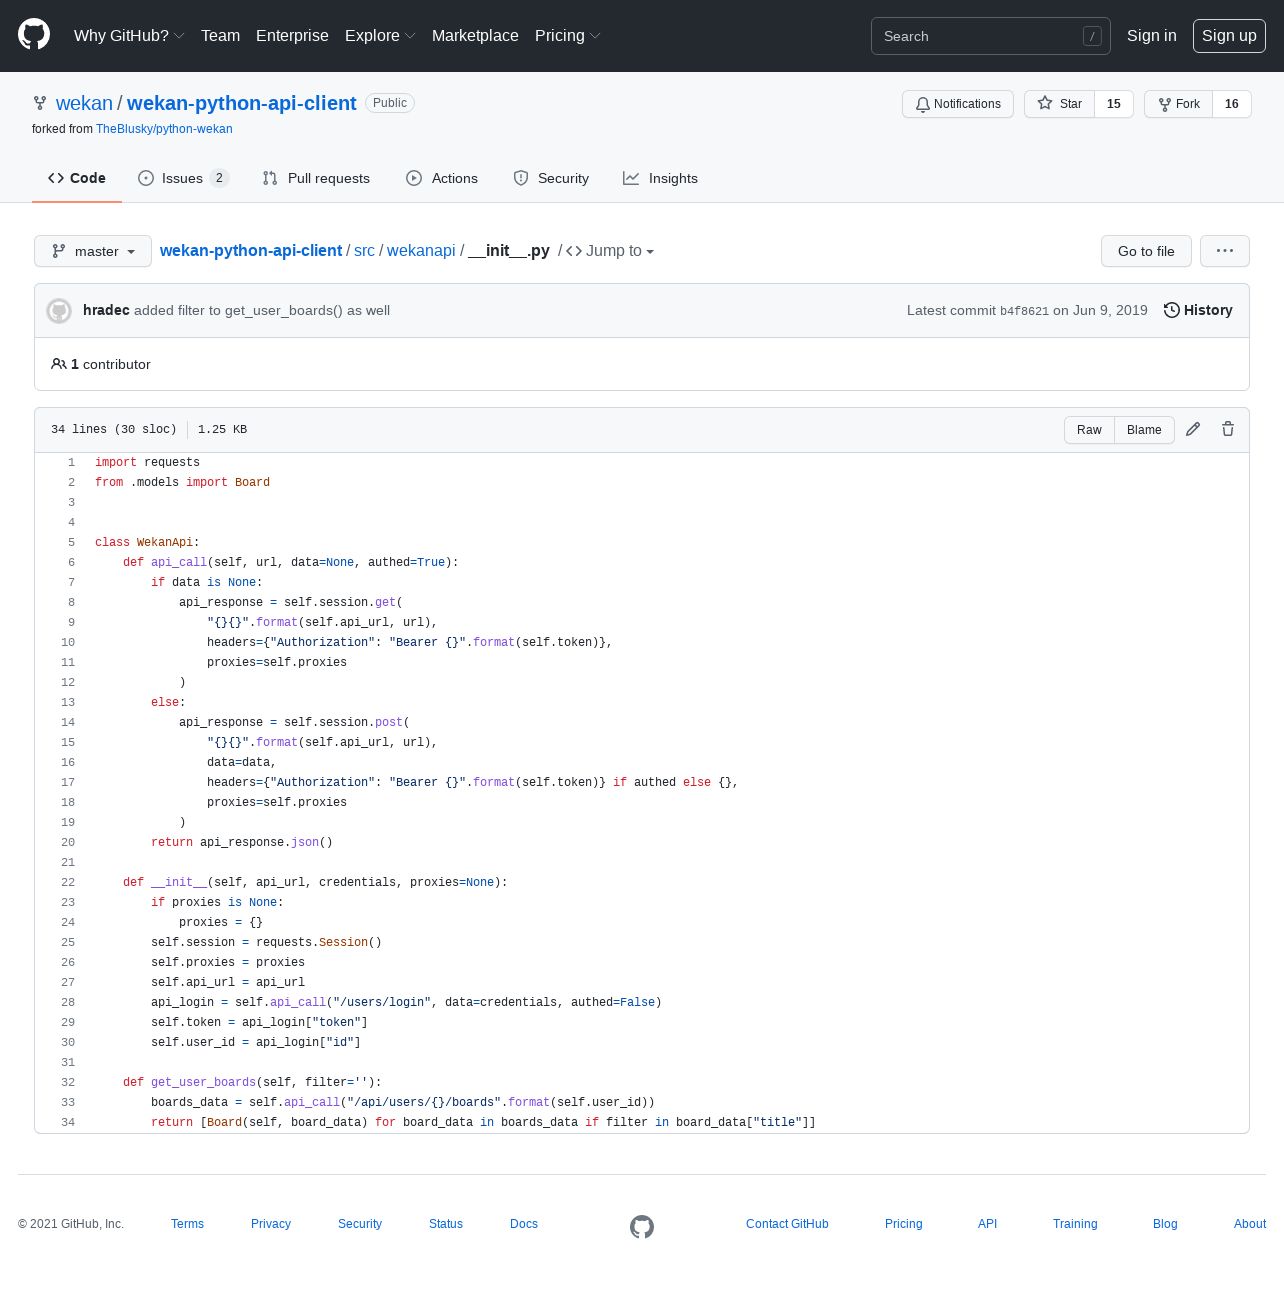The width and height of the screenshot is (1284, 1289).
Task: Open the fork count 16
Action: pos(1232,104)
